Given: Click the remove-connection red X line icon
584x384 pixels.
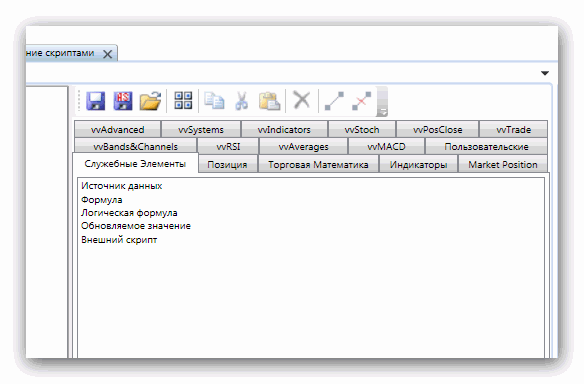Looking at the screenshot, I should pos(361,101).
